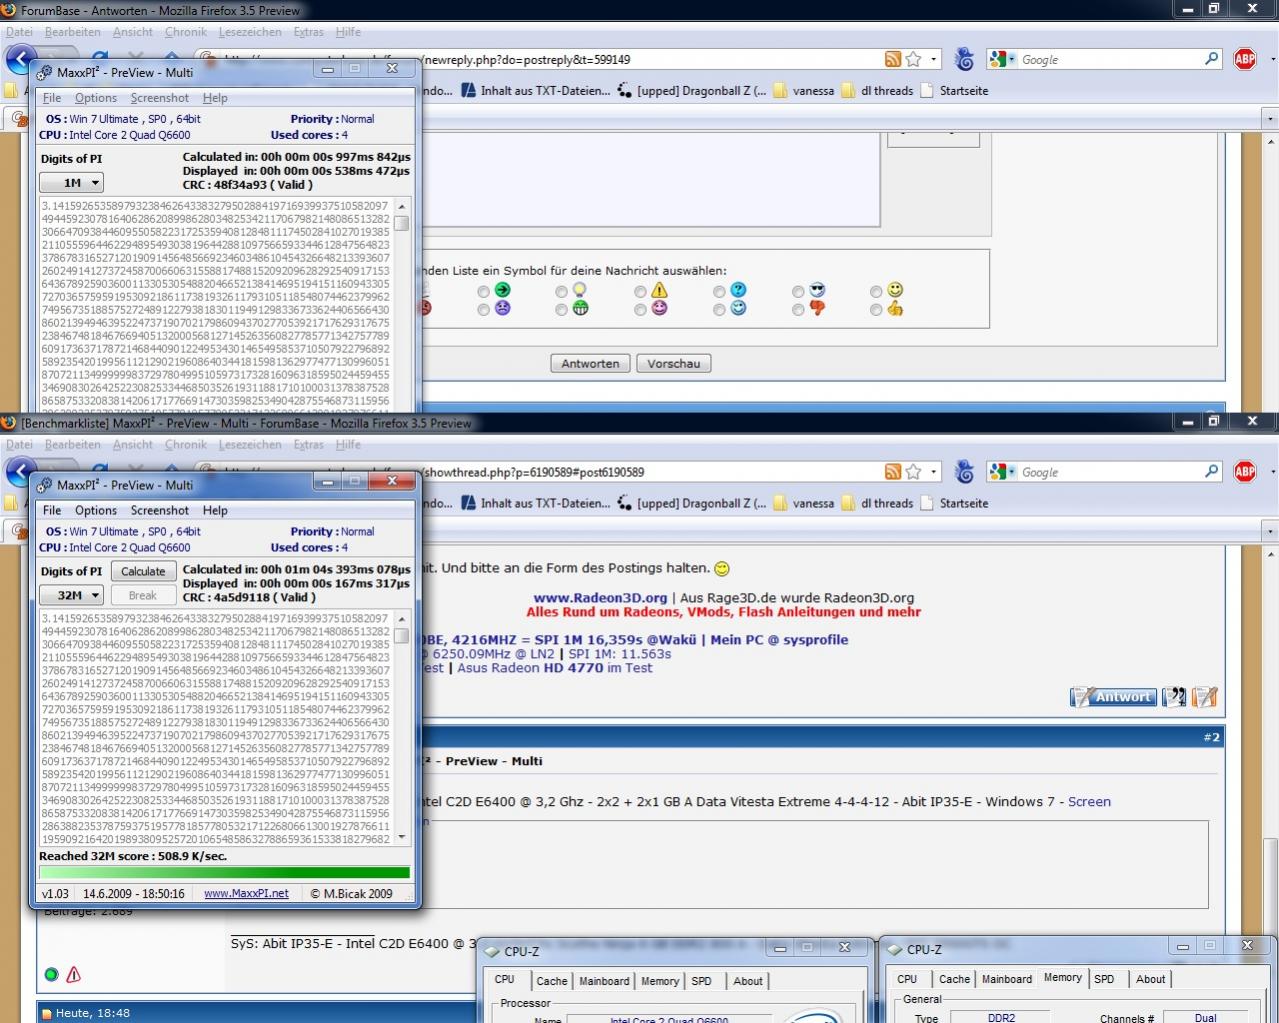Open tab list dropdown in top Firefox window
The image size is (1279, 1023).
[1270, 118]
